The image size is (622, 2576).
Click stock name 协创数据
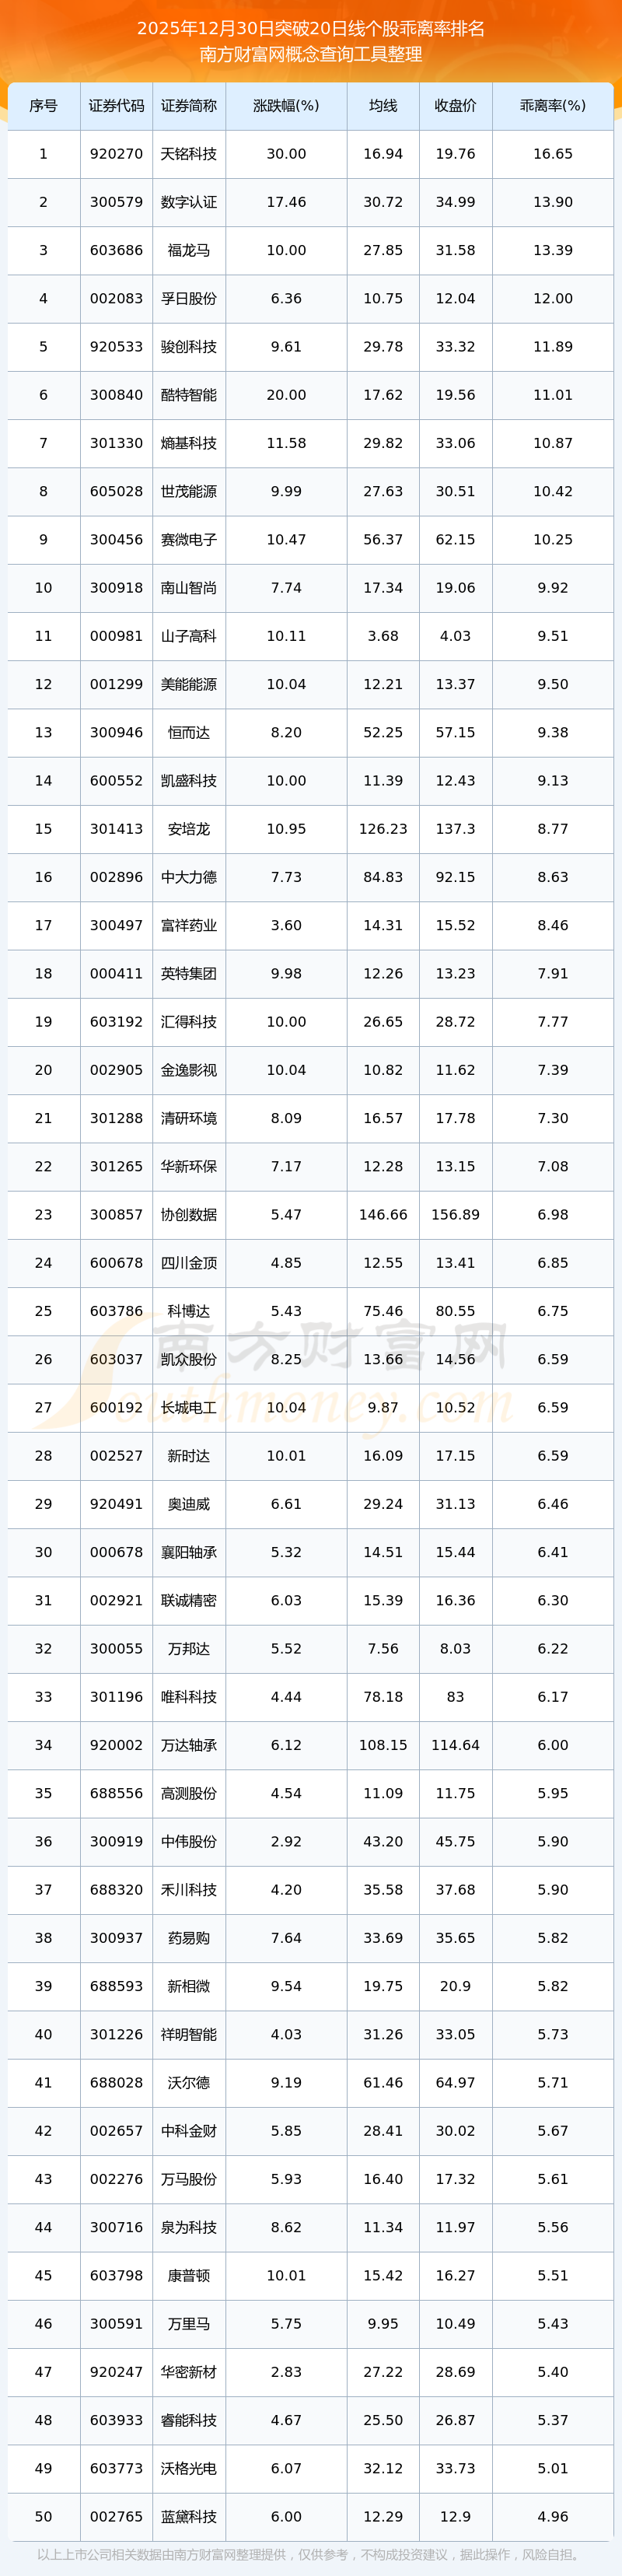point(189,1214)
